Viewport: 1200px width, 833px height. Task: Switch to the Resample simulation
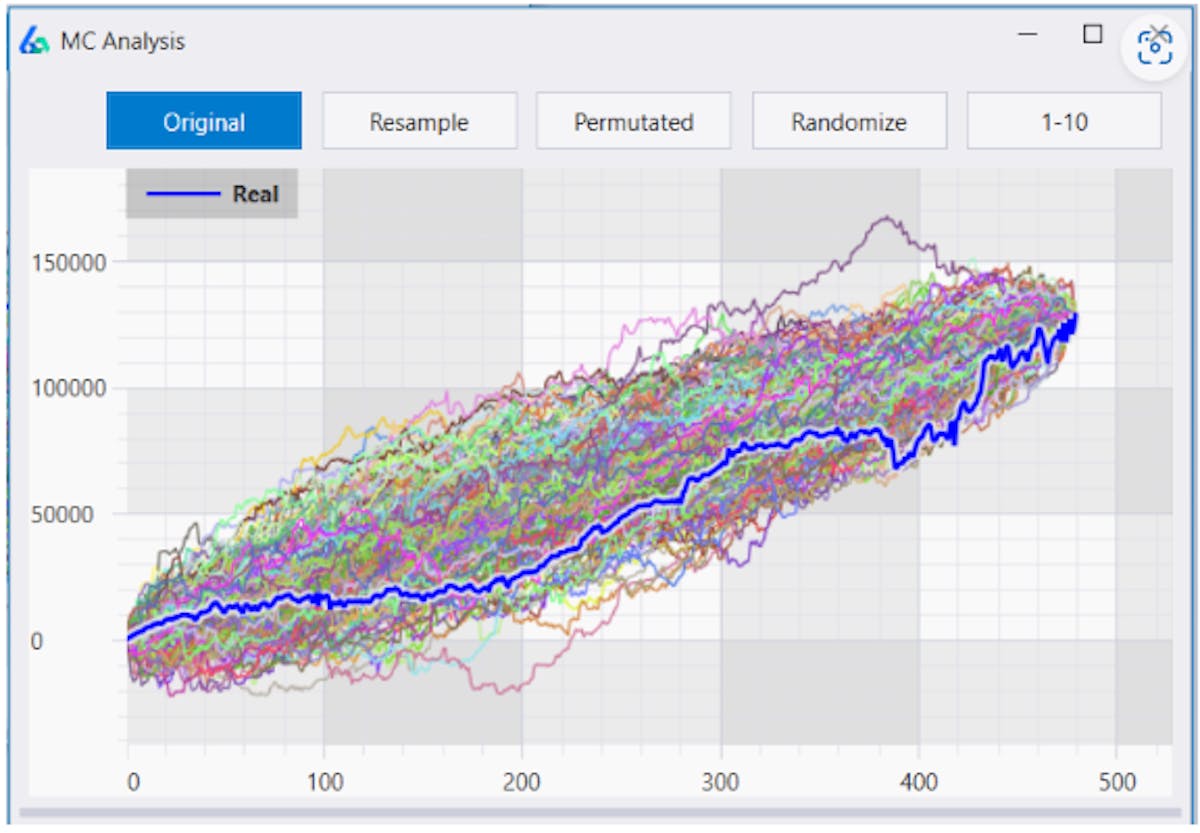click(x=419, y=122)
